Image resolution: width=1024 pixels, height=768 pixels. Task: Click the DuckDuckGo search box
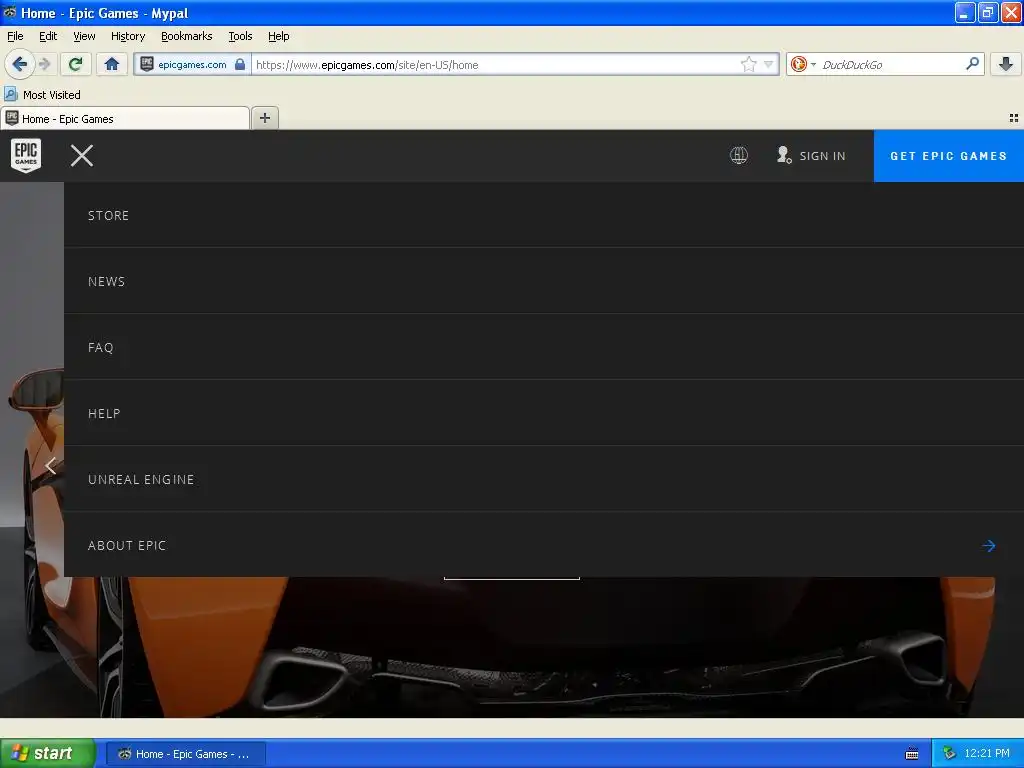(x=891, y=65)
